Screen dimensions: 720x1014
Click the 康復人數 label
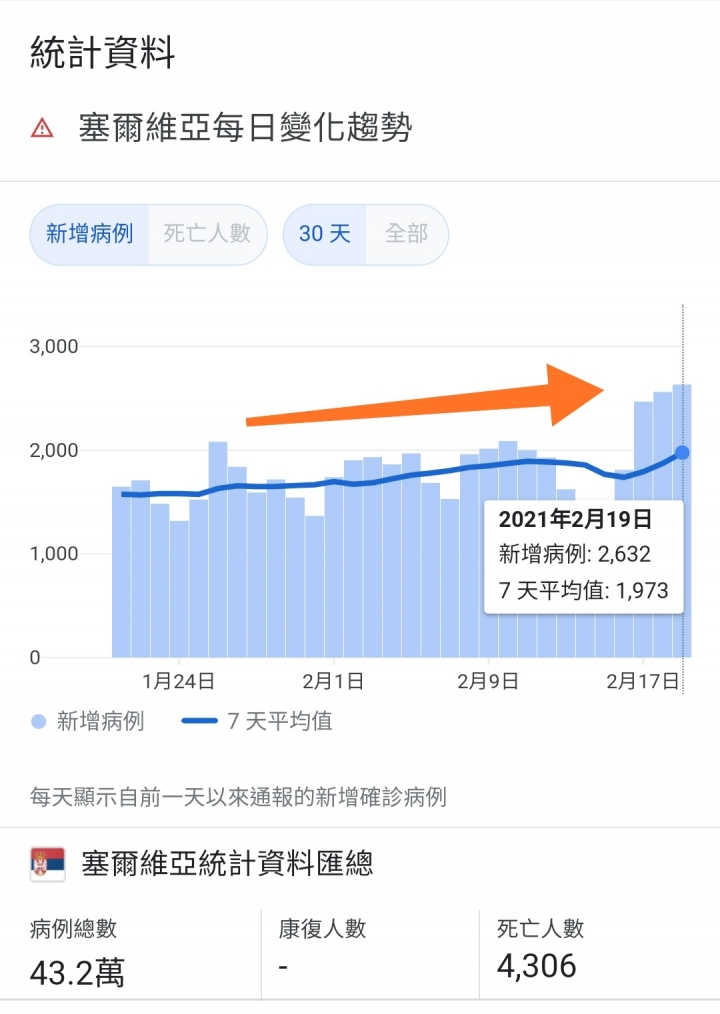(322, 929)
